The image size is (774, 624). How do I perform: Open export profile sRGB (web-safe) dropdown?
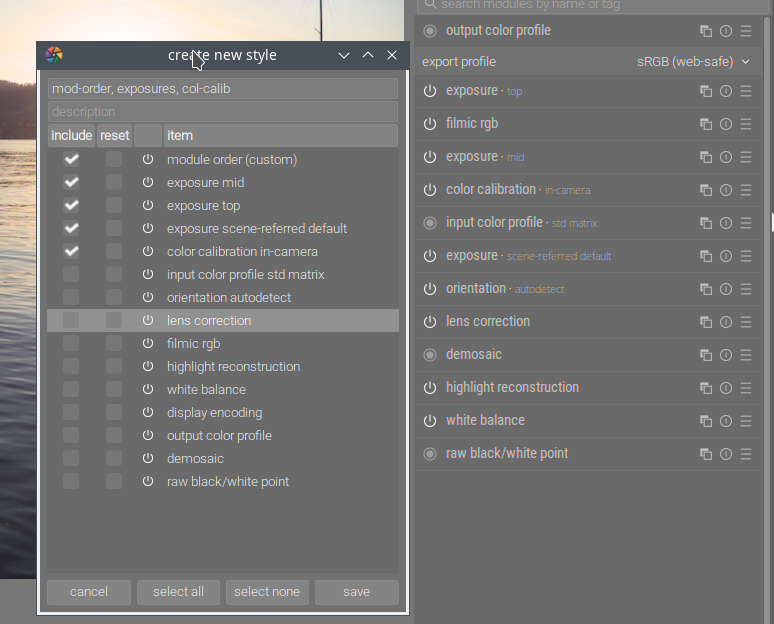coord(693,62)
